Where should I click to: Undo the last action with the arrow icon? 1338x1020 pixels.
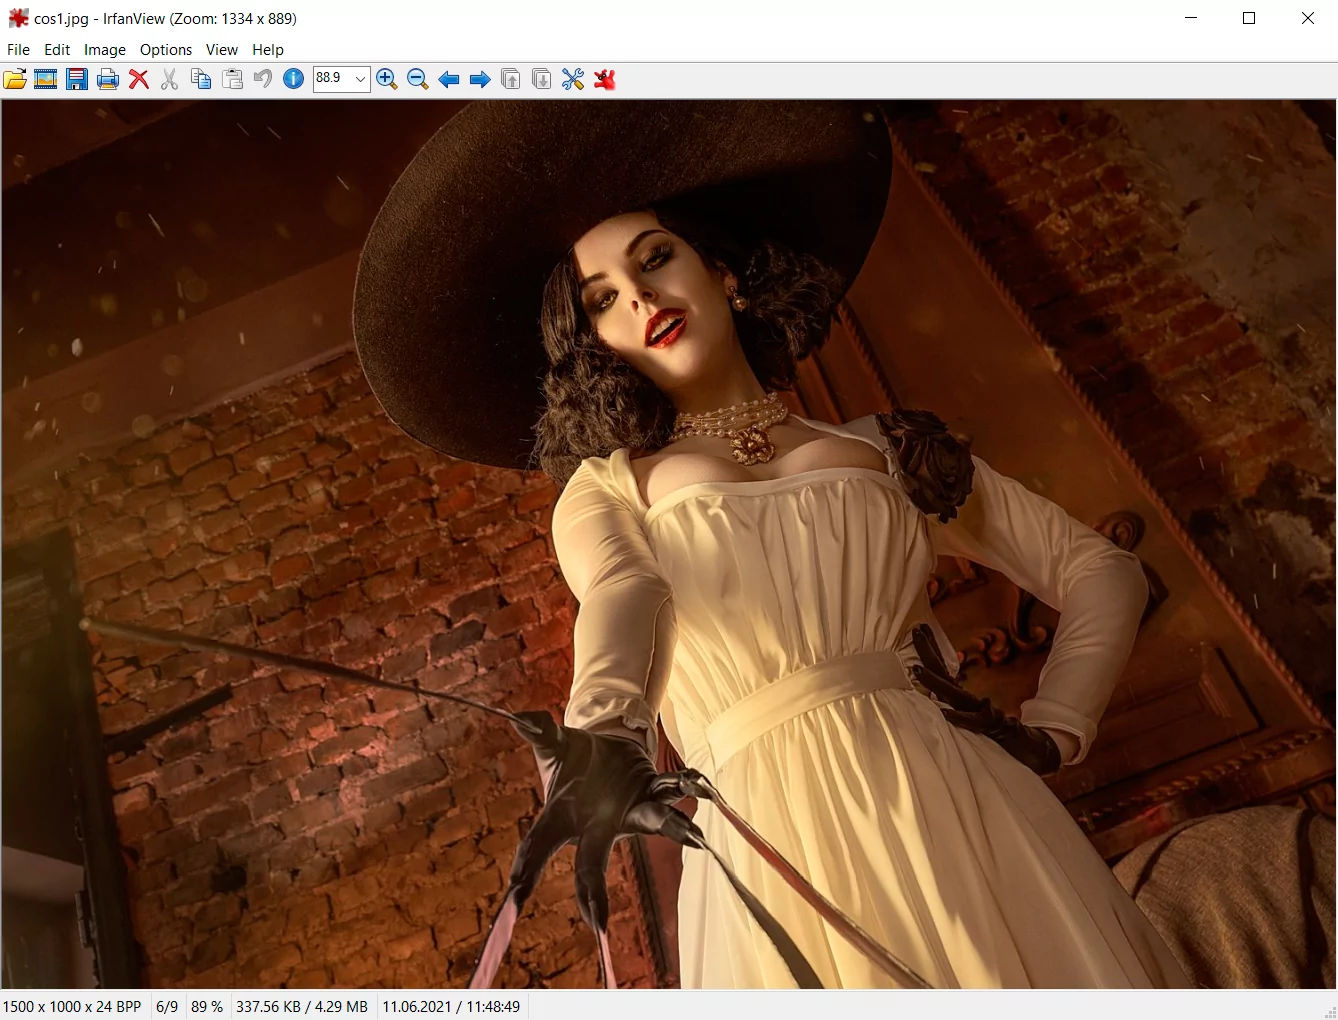pos(263,79)
